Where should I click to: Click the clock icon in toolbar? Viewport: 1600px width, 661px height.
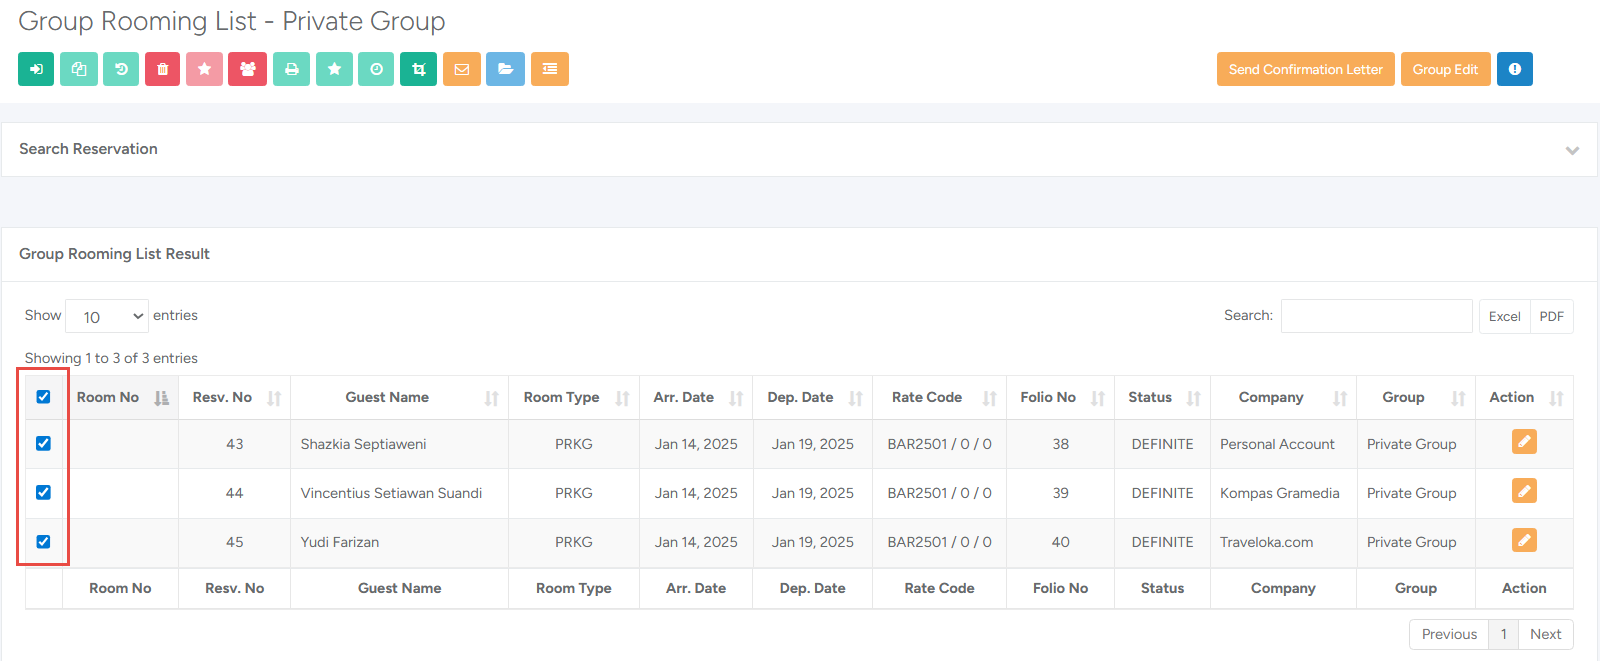tap(376, 69)
